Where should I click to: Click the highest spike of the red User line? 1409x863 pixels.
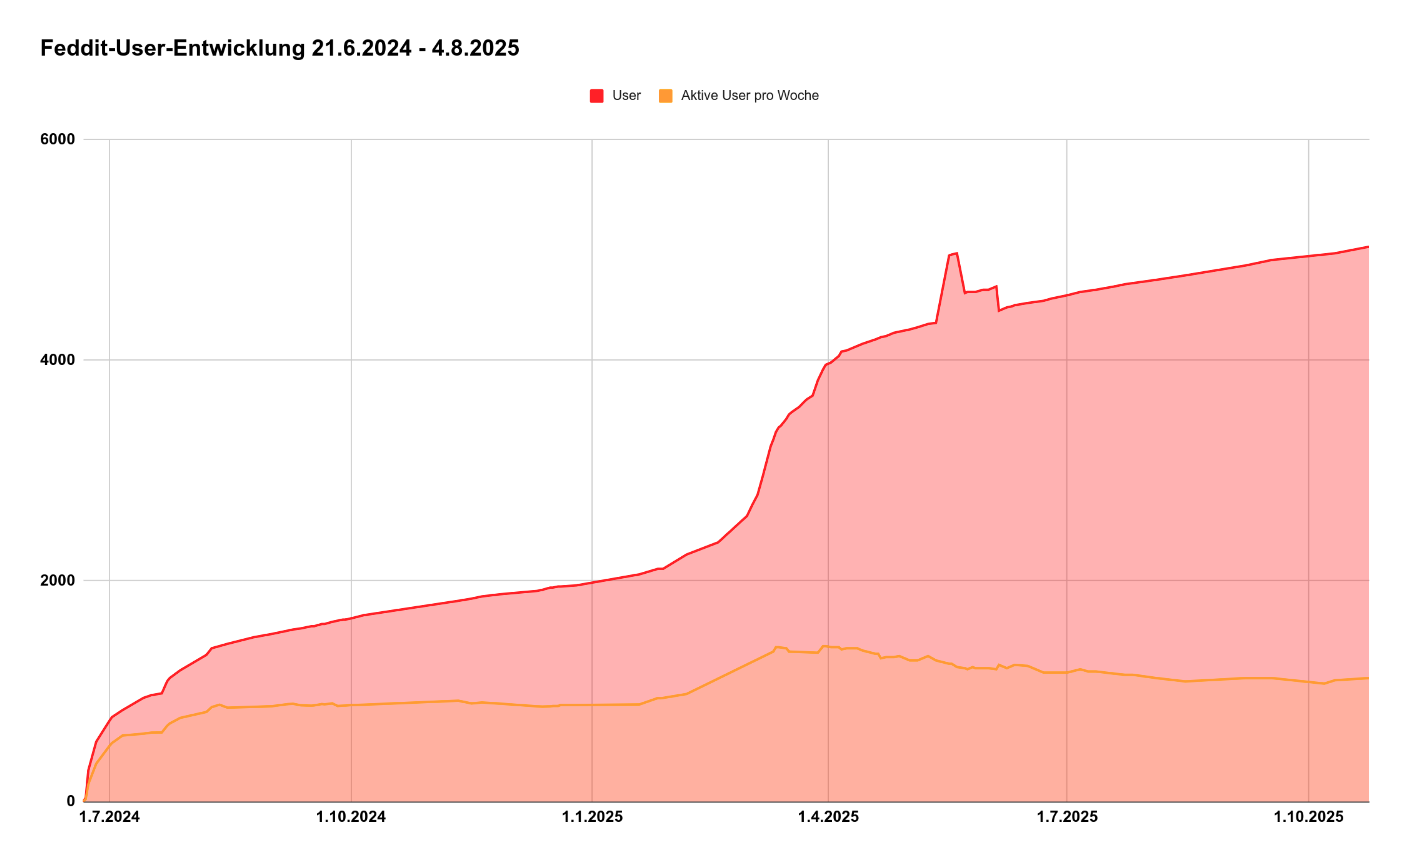click(x=956, y=253)
